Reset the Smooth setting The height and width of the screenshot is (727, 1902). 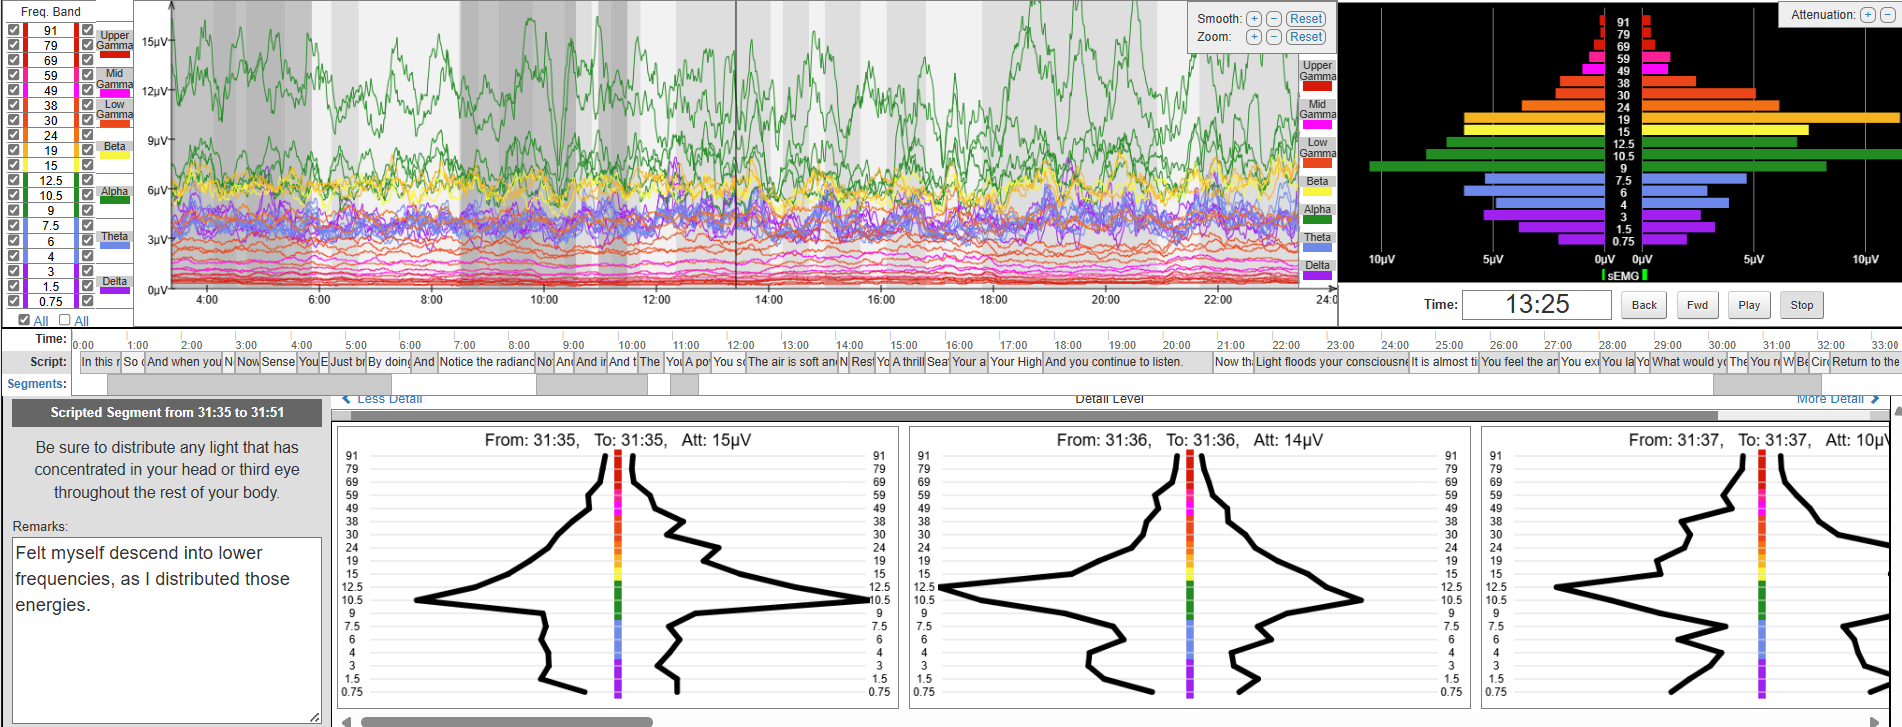(x=1306, y=19)
